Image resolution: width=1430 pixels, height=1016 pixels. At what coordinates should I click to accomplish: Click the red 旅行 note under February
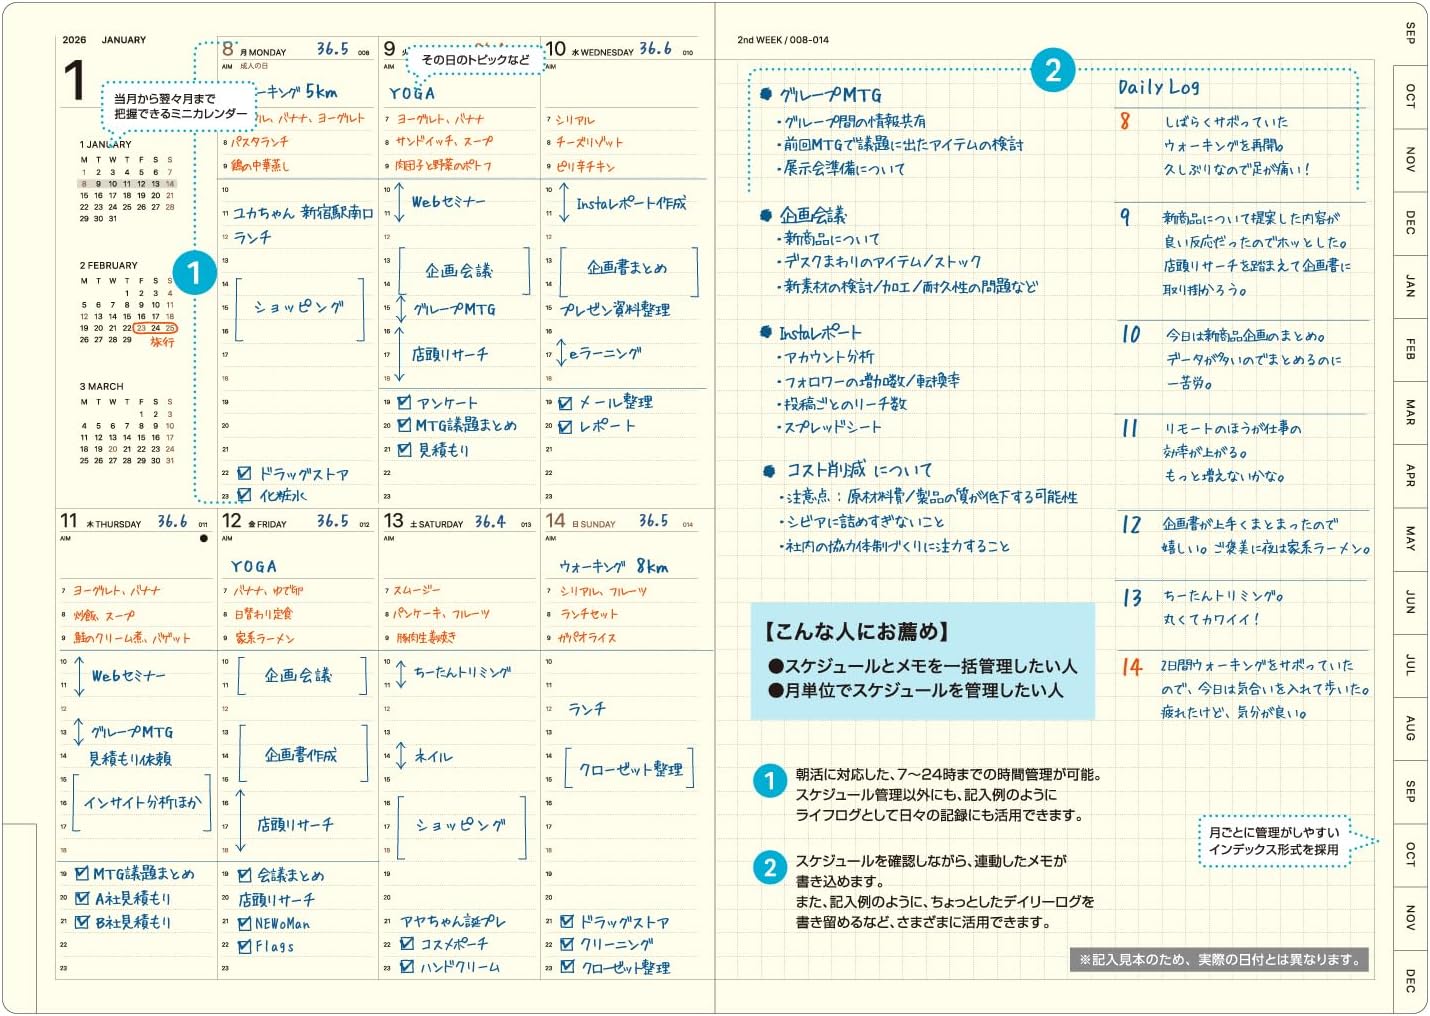(x=162, y=342)
